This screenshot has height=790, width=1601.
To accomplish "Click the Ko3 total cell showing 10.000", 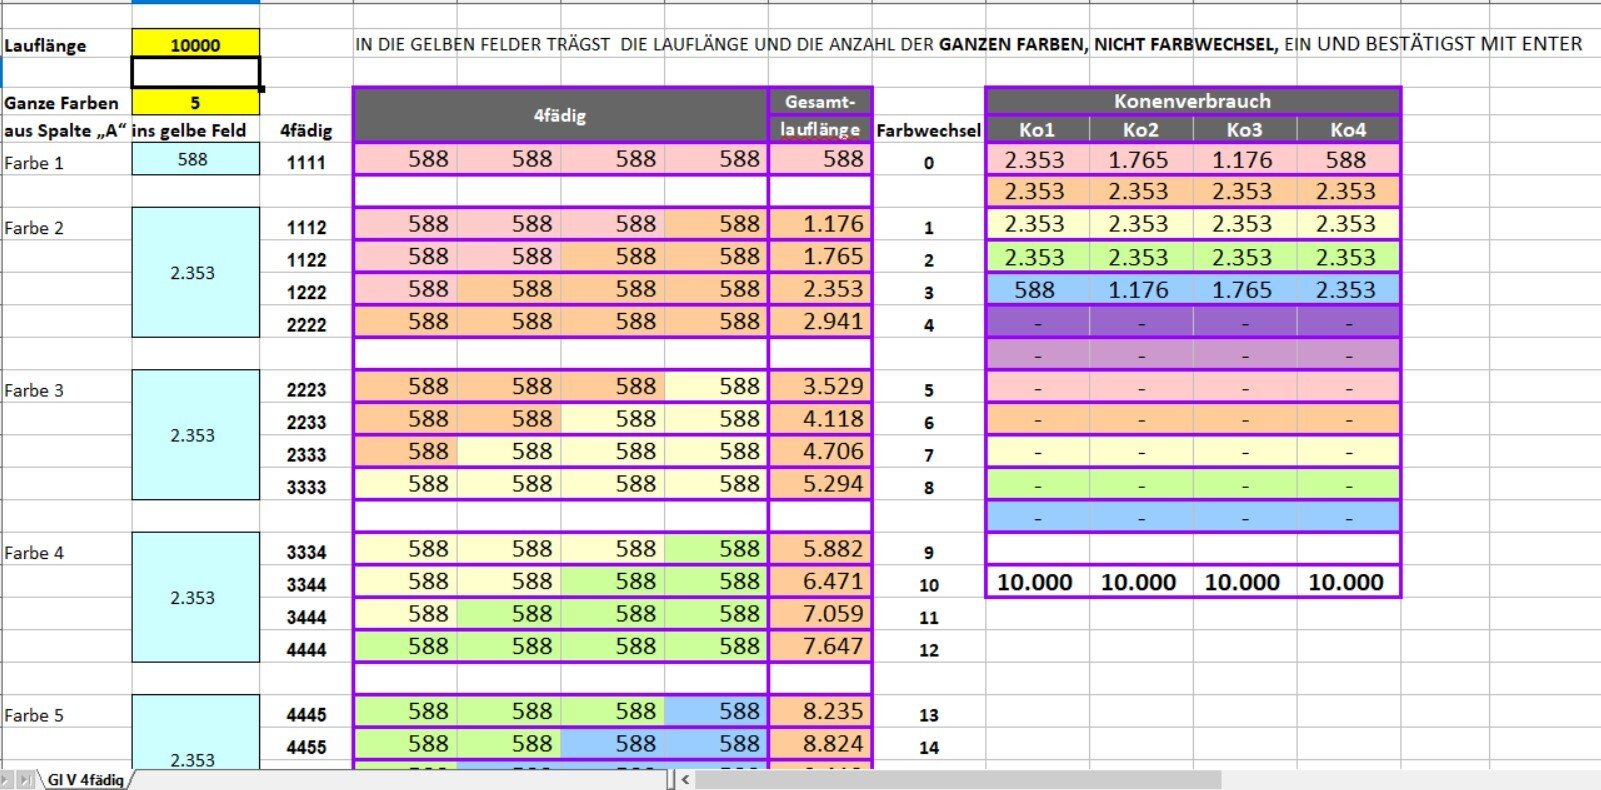I will [1243, 582].
